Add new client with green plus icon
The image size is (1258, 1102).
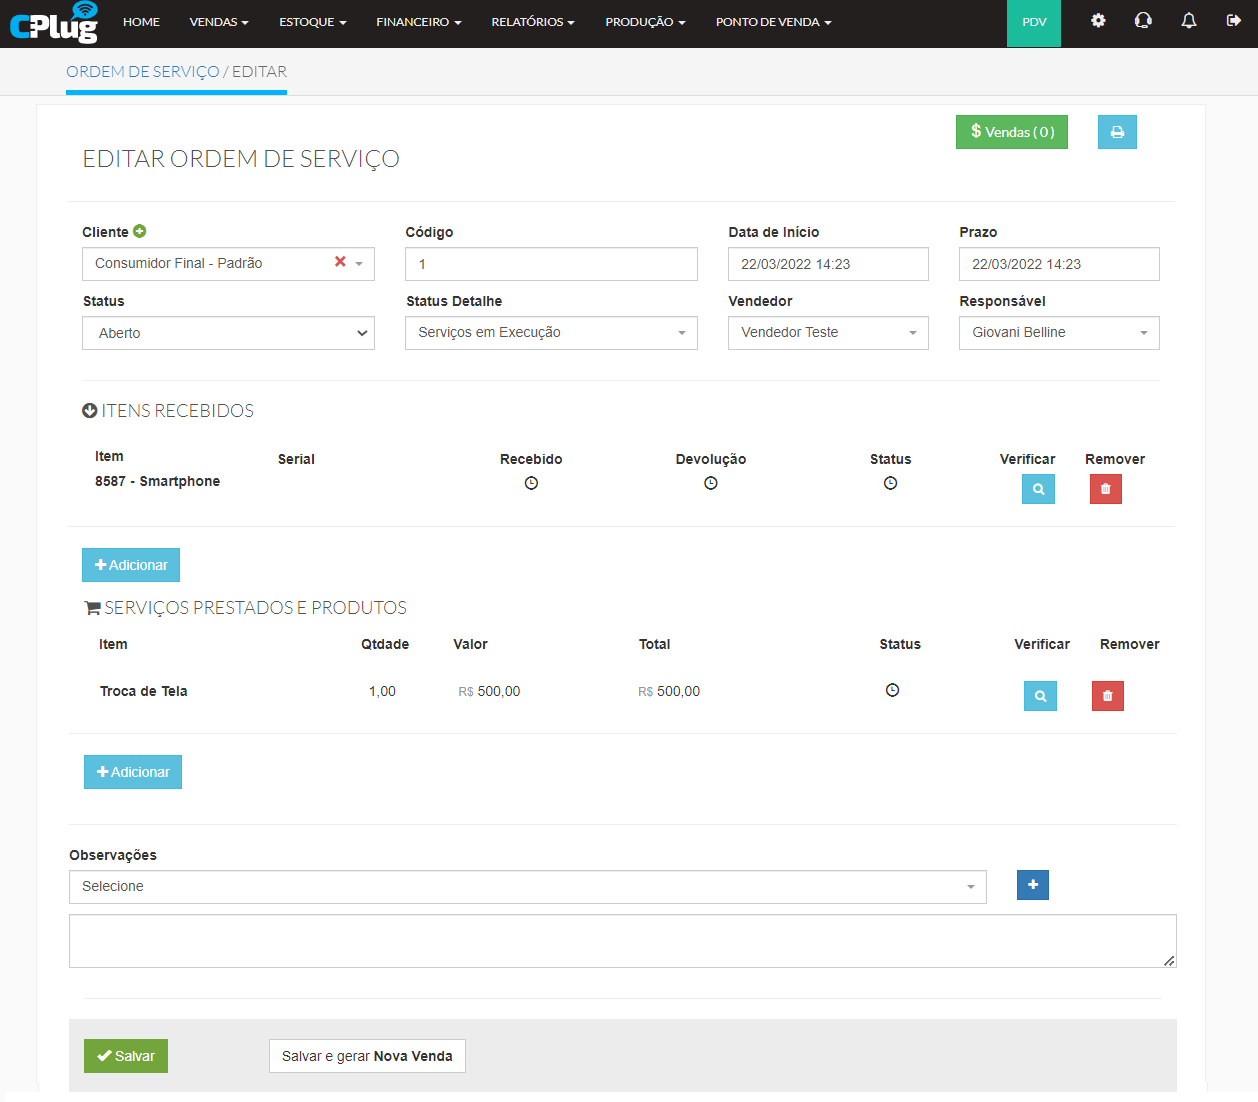140,231
